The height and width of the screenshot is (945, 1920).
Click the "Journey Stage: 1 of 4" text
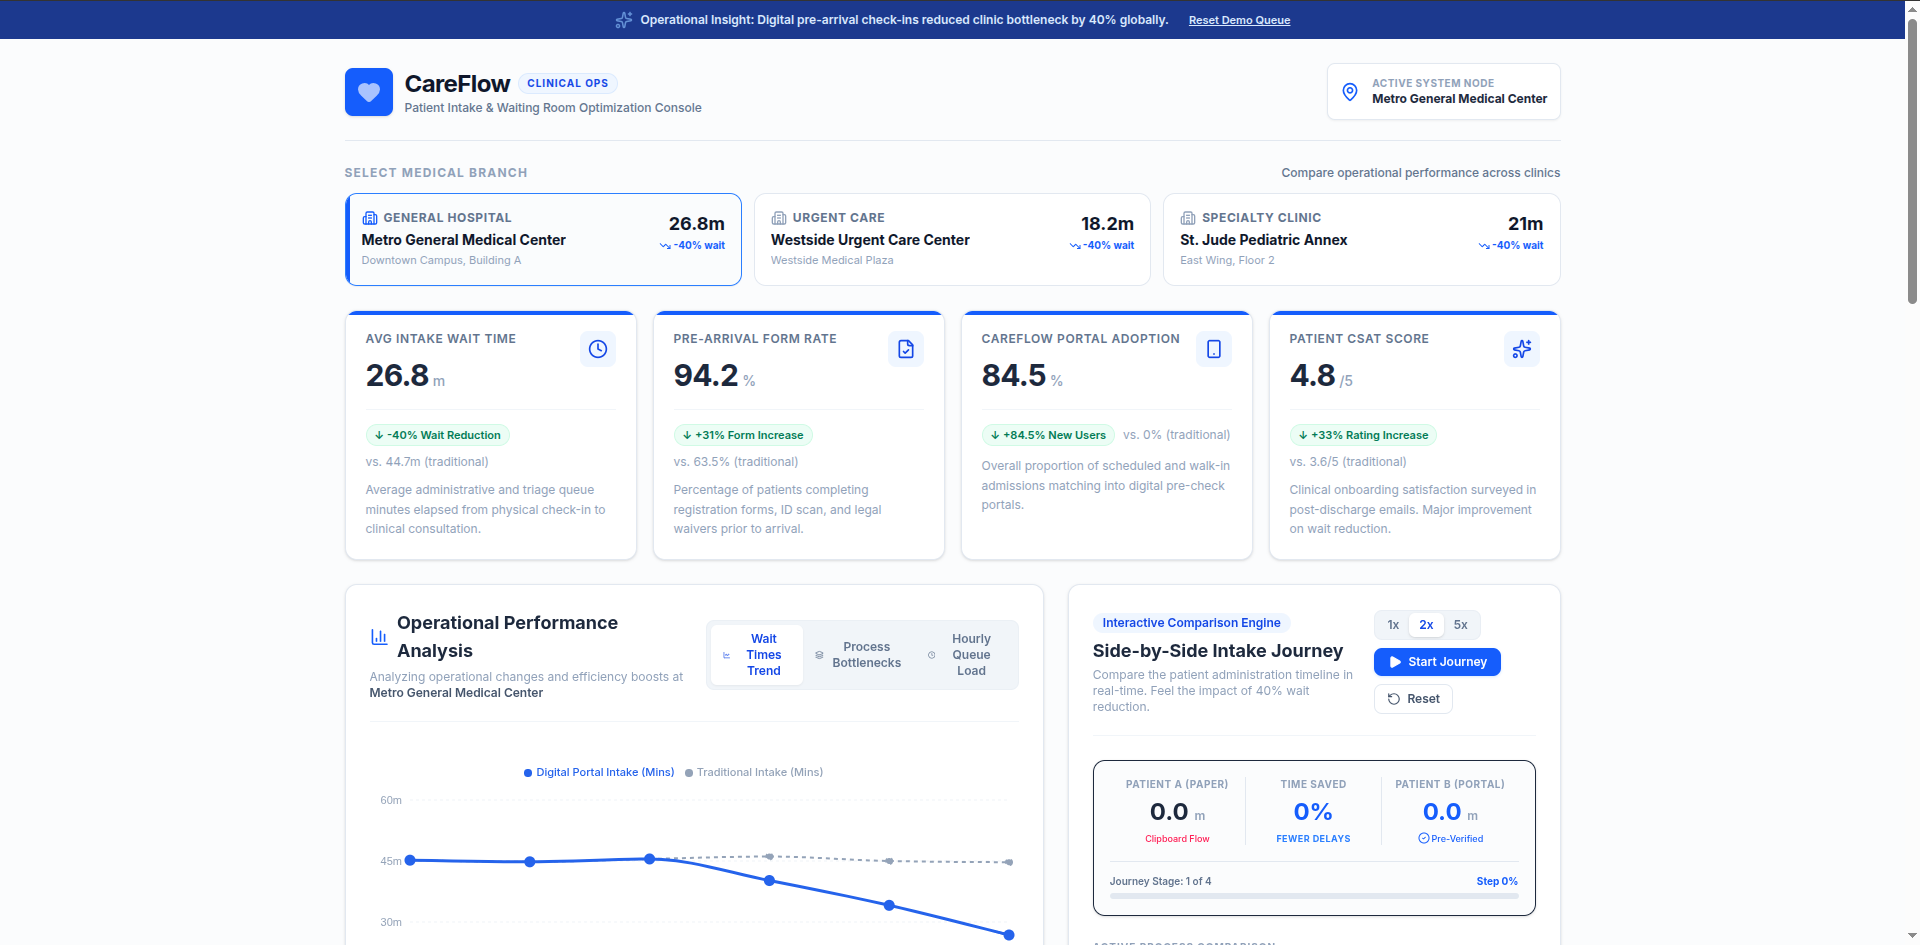pos(1160,881)
